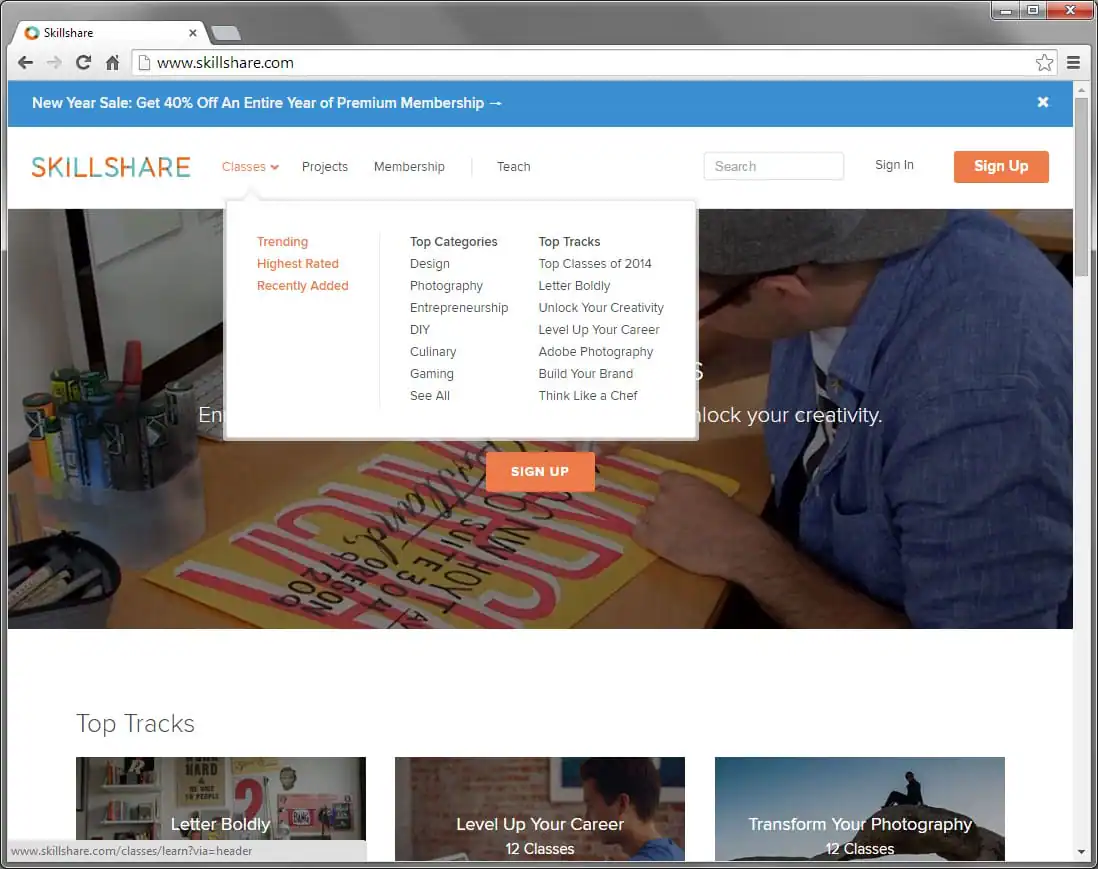Screen dimensions: 1098x869
Task: Bookmark this page with the star icon
Action: [1044, 62]
